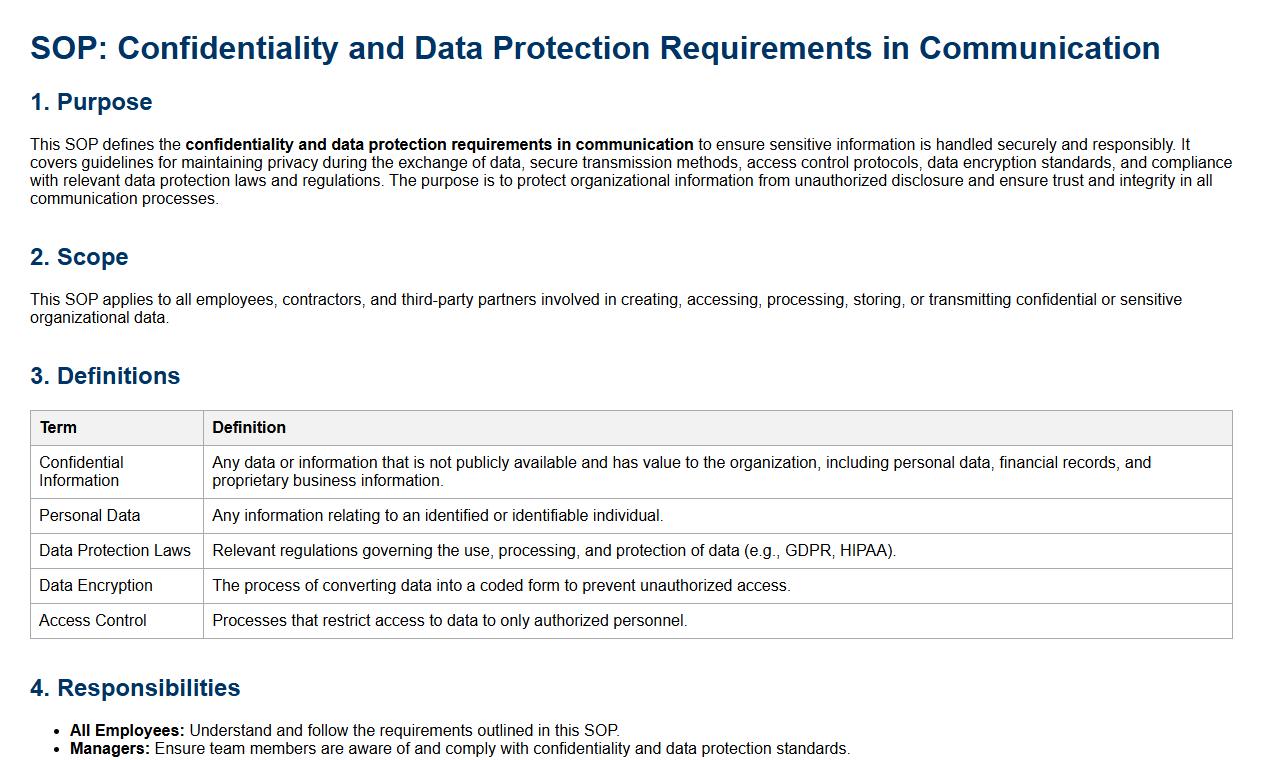This screenshot has height=760, width=1263.
Task: Click the "Term" table column header
Action: 58,427
